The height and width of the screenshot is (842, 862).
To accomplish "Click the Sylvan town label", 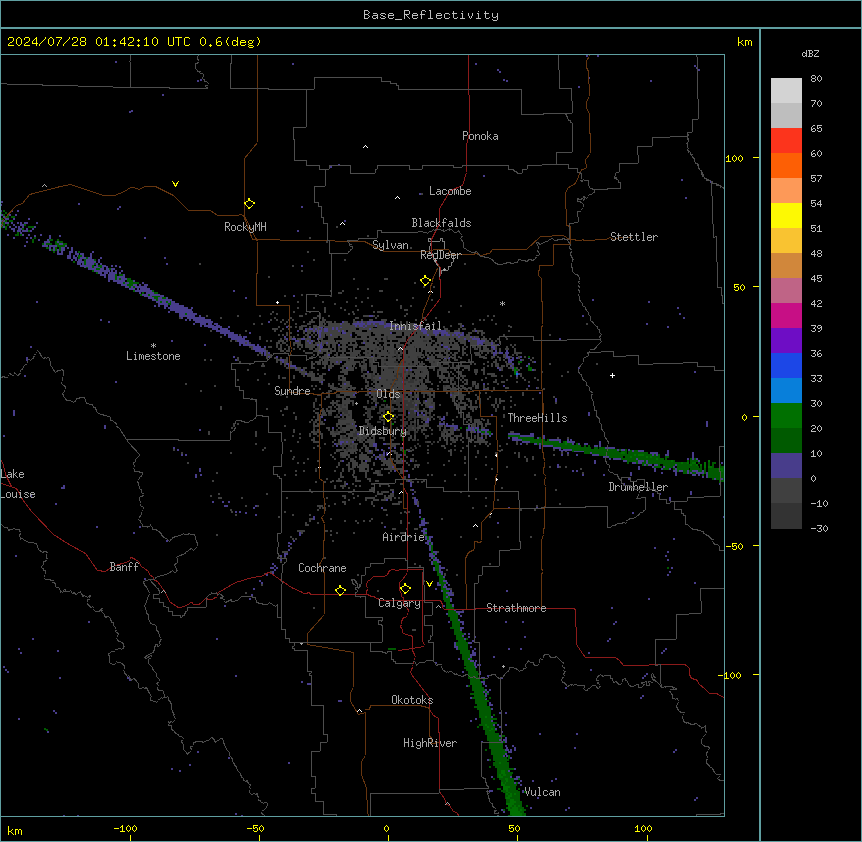I will (x=390, y=245).
